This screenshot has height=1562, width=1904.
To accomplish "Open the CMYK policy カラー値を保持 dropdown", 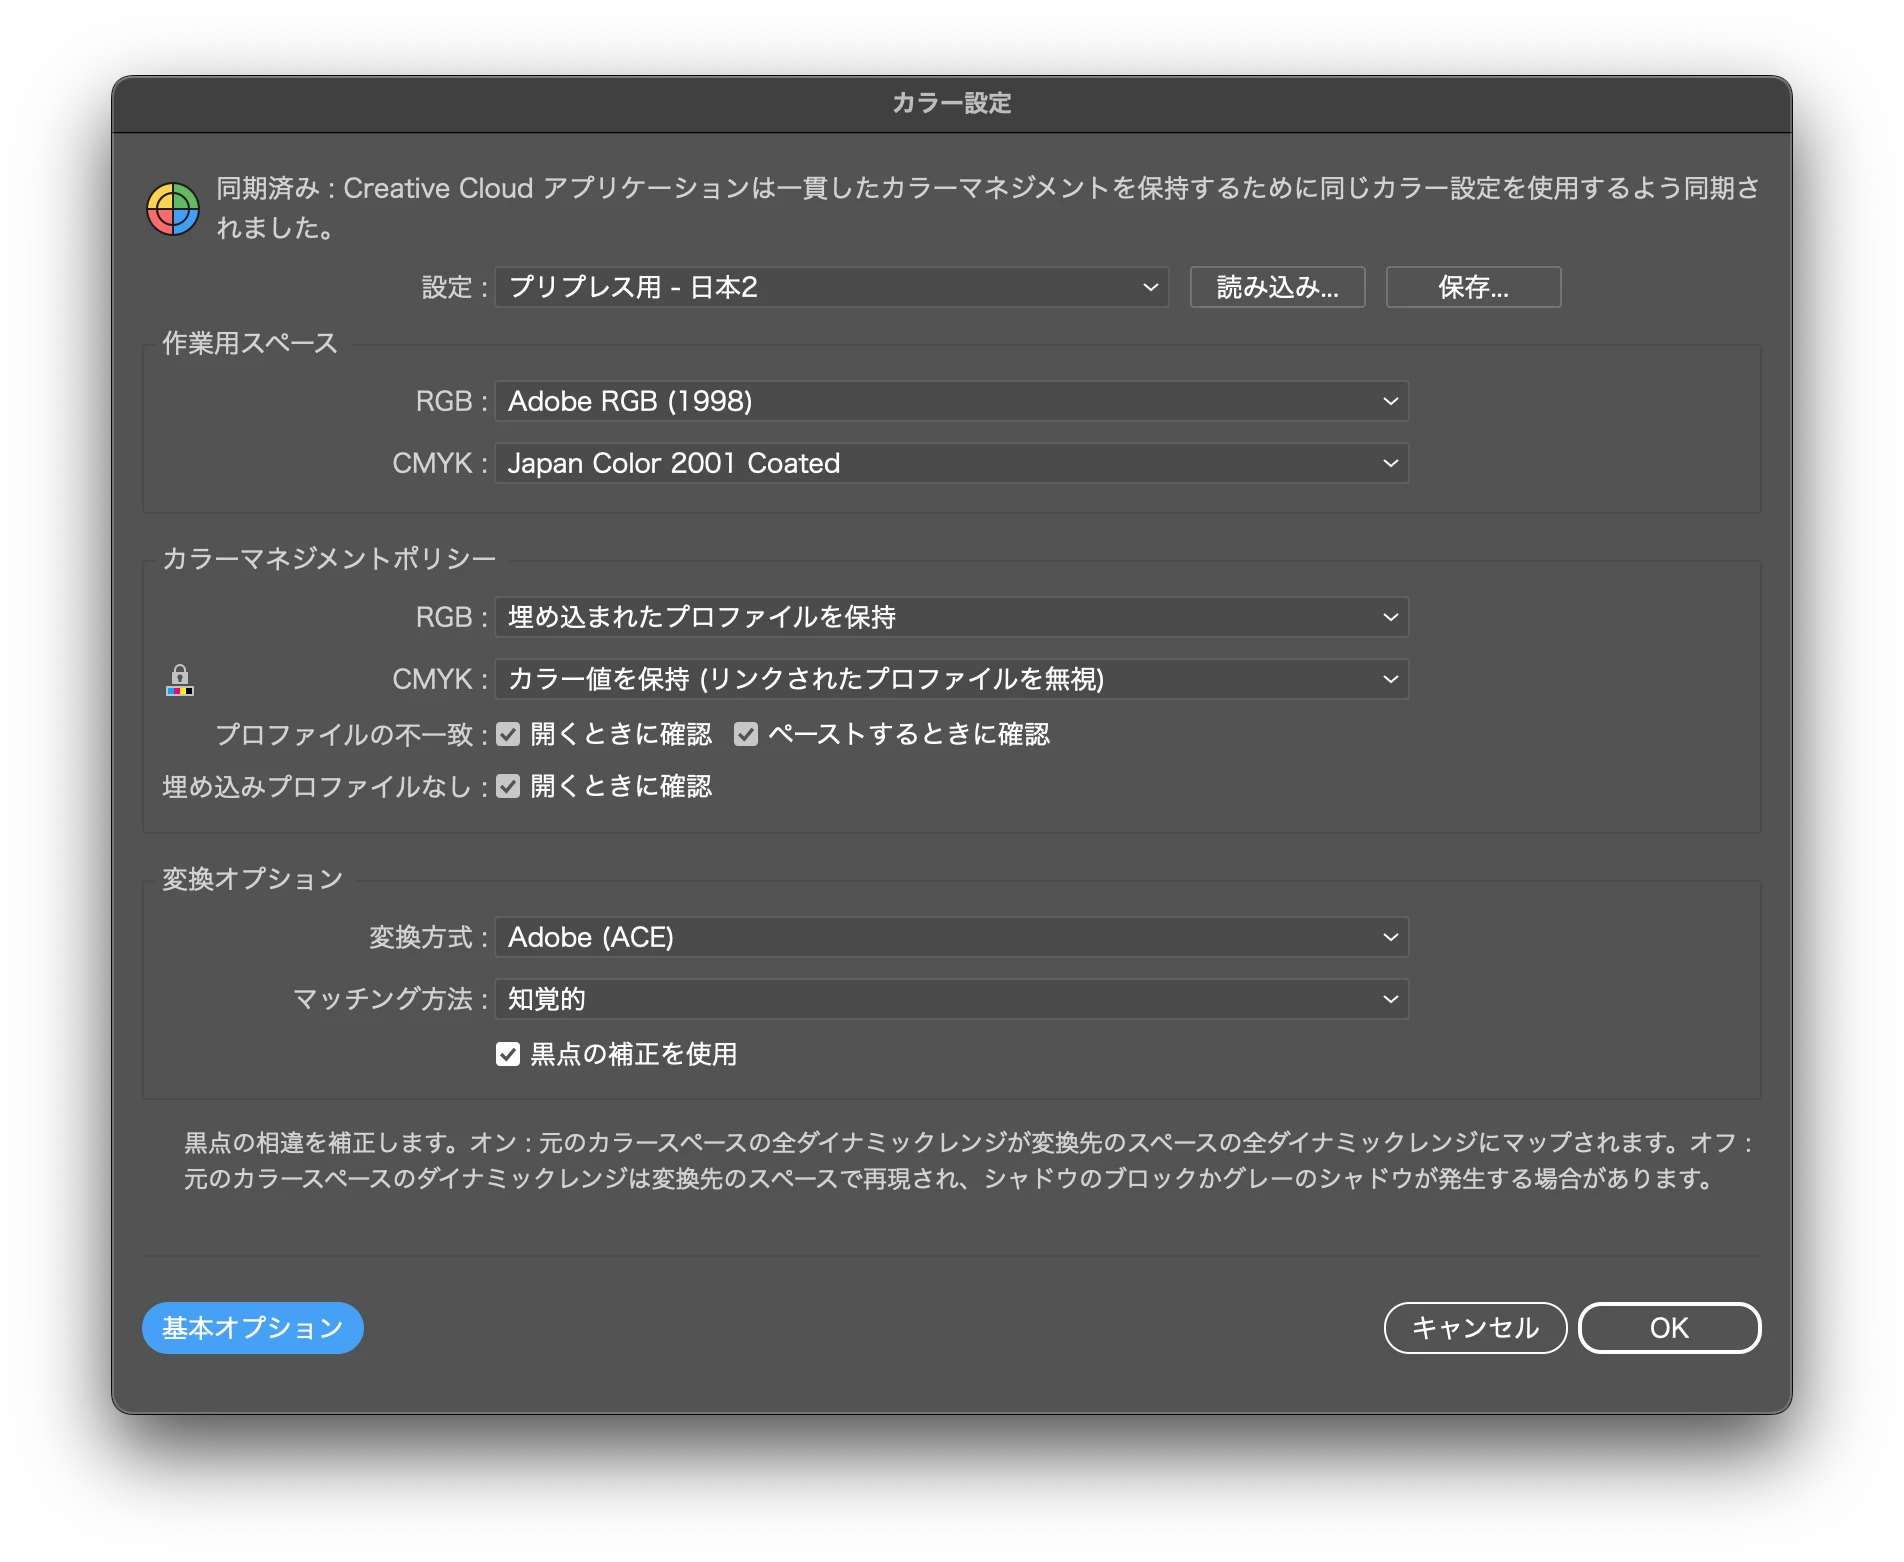I will [x=952, y=679].
